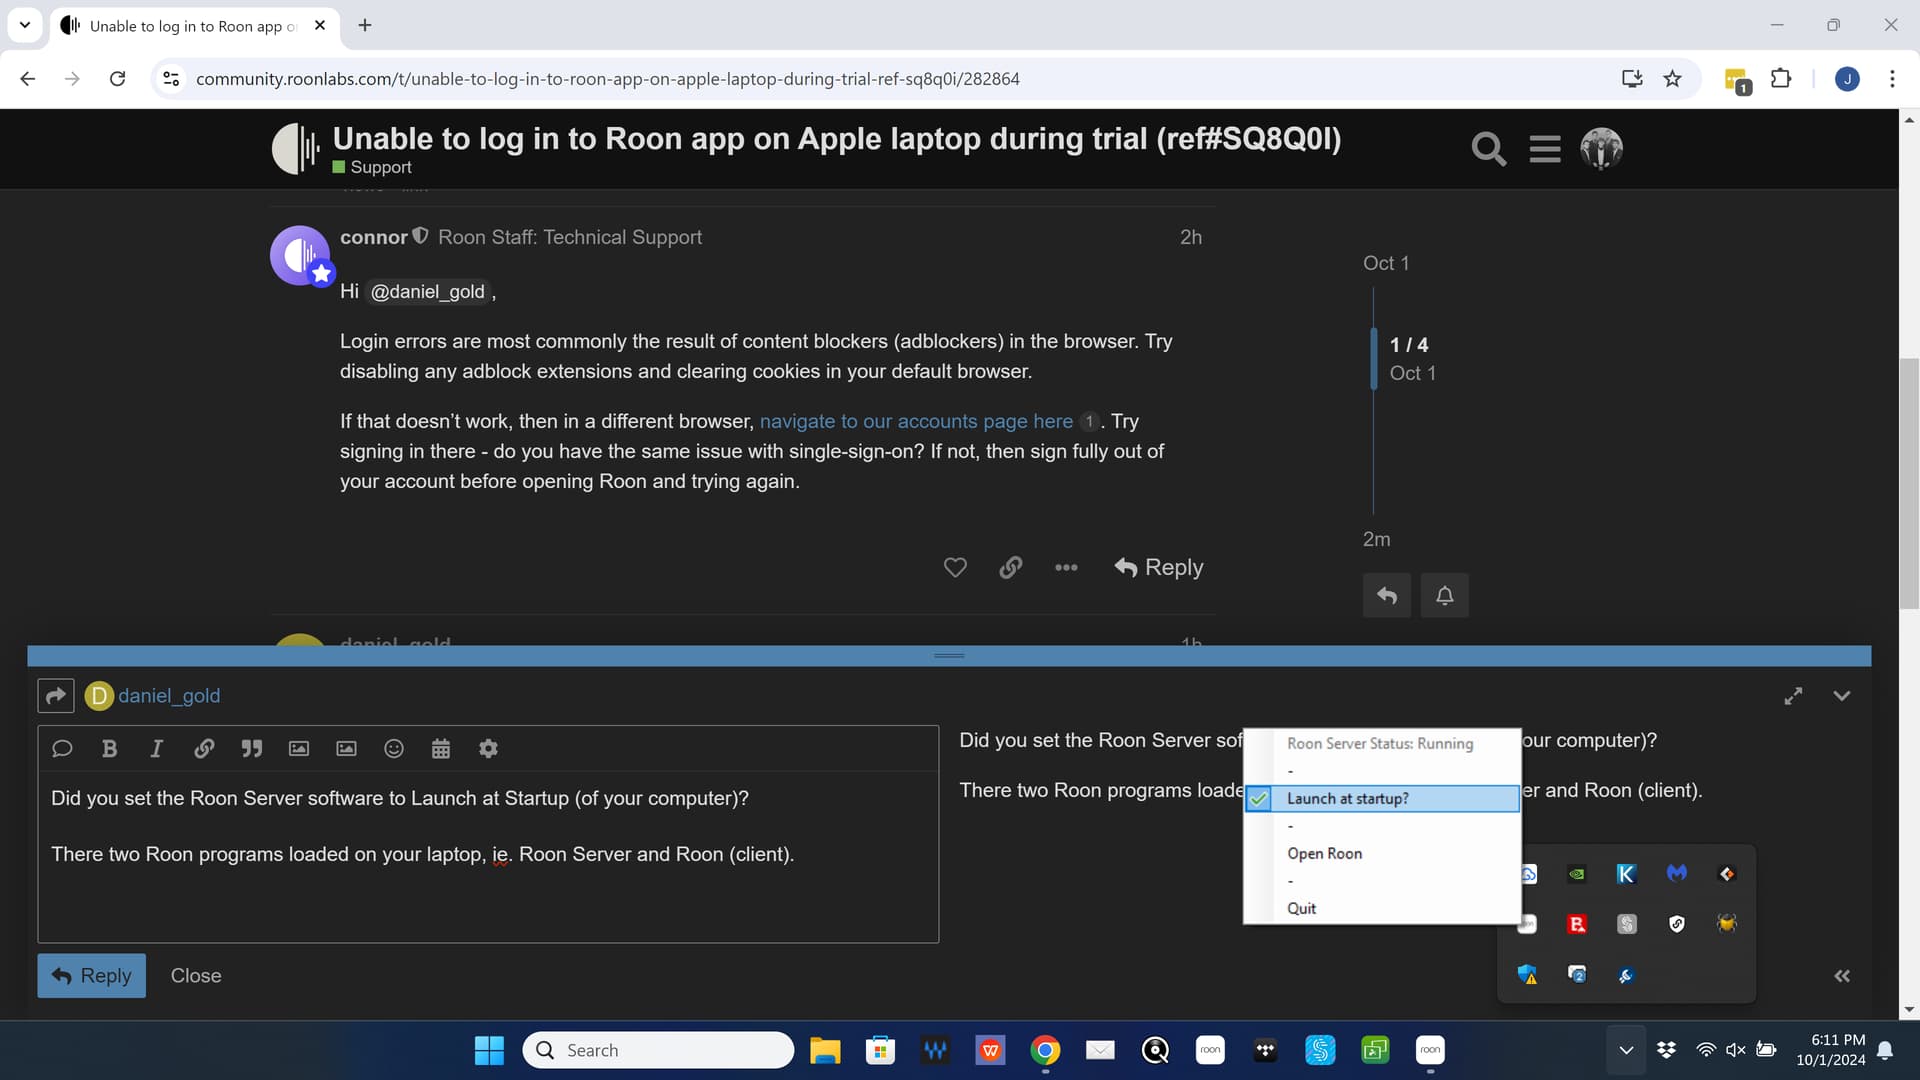Open Chrome three-dot menu
The image size is (1920, 1080).
point(1892,79)
